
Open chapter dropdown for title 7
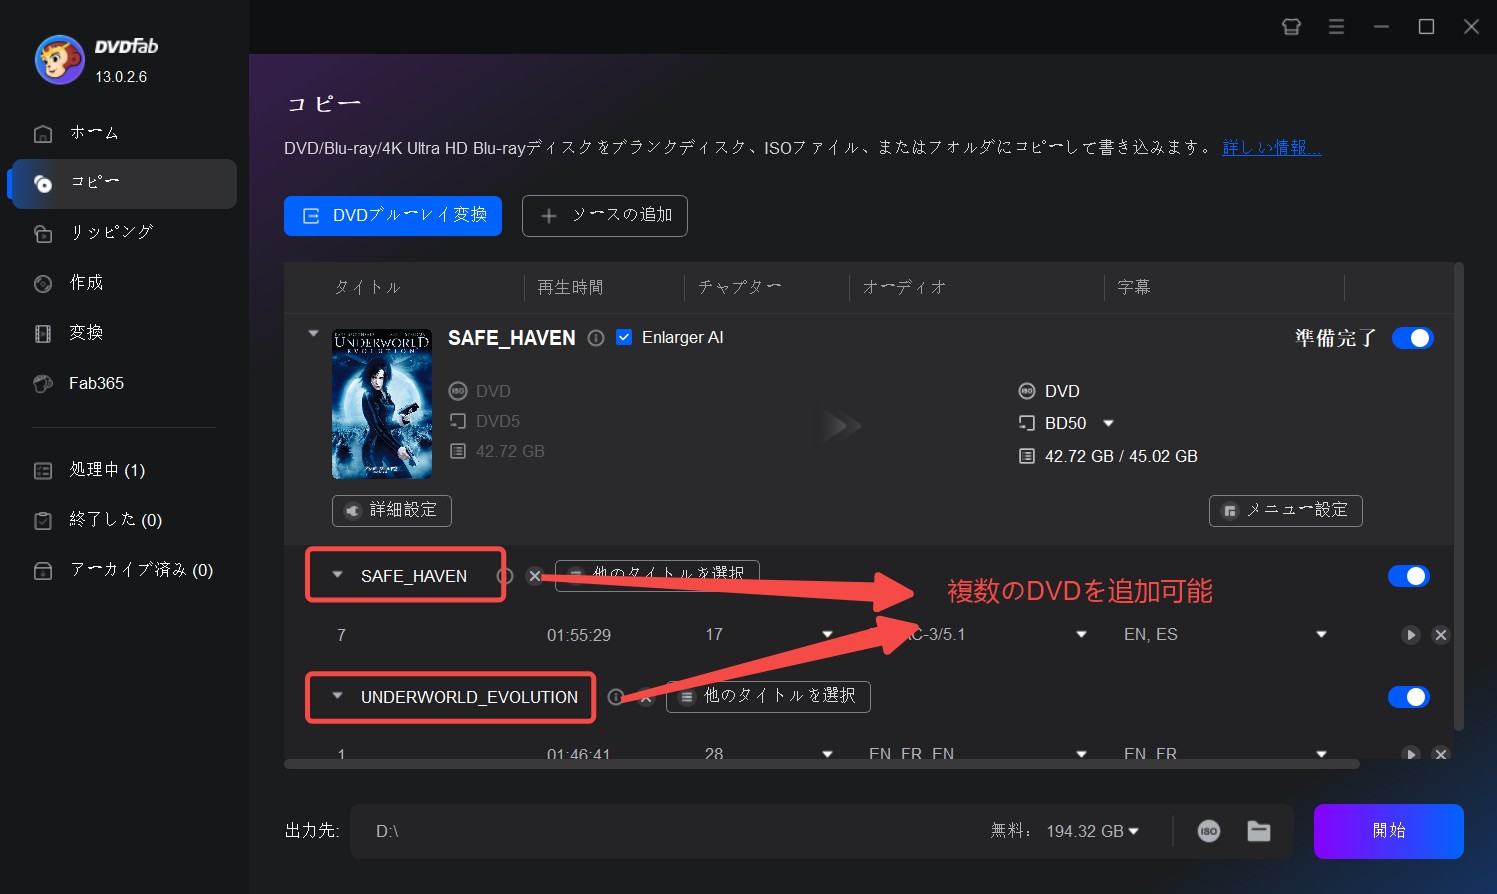[x=827, y=635]
